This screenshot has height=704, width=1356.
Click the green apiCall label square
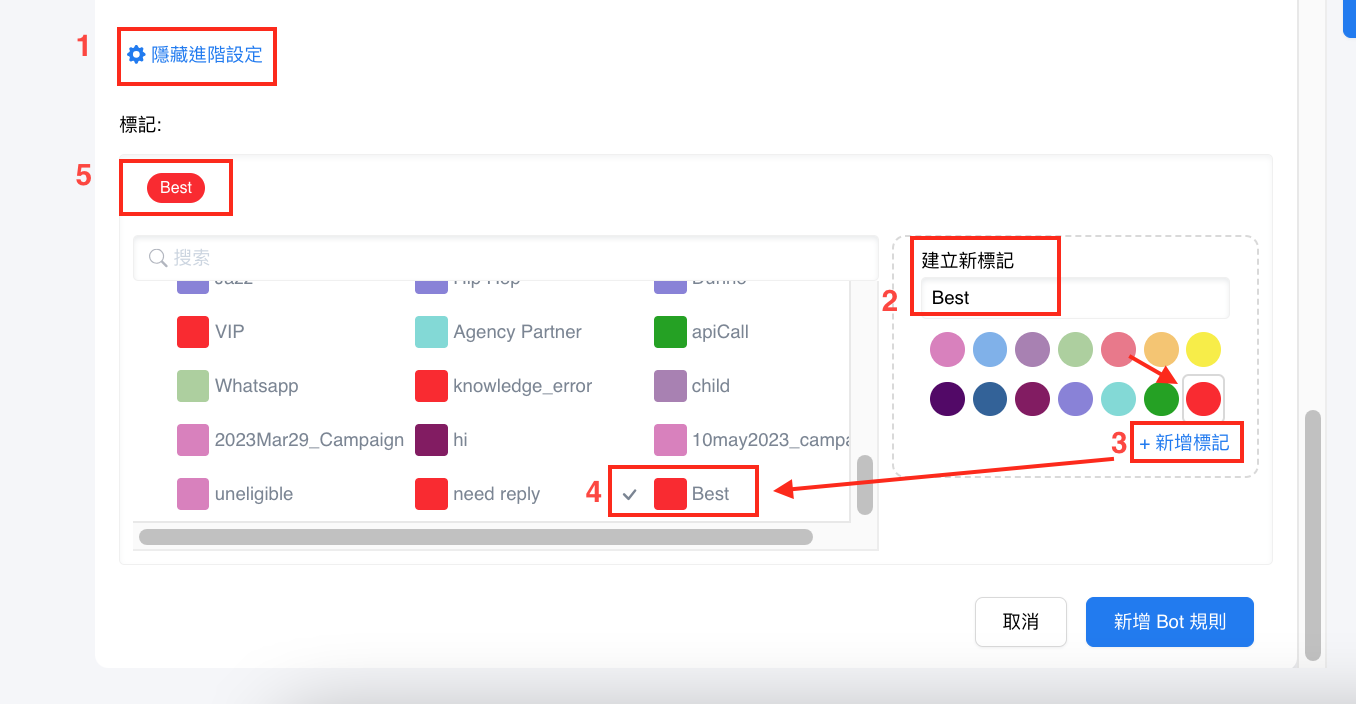(670, 332)
